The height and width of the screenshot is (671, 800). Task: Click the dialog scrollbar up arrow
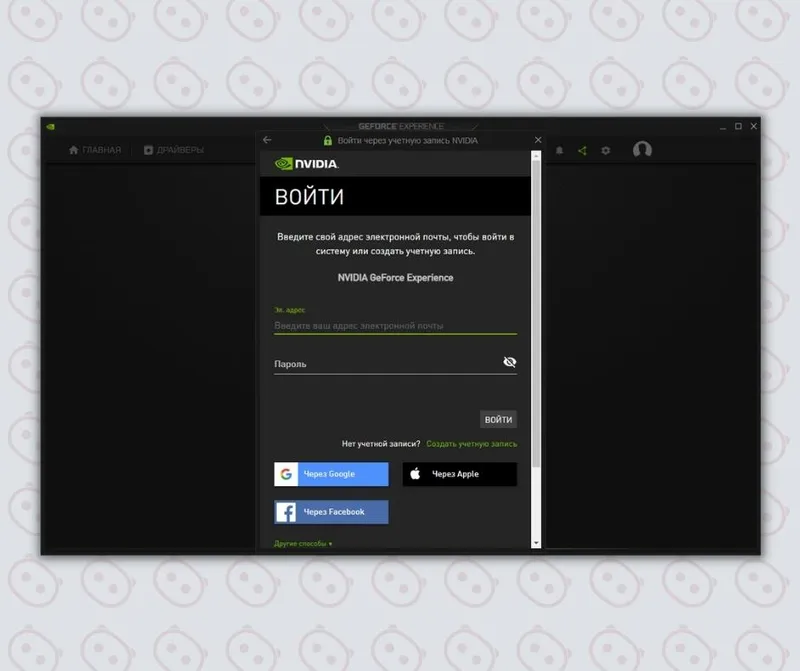(x=536, y=156)
